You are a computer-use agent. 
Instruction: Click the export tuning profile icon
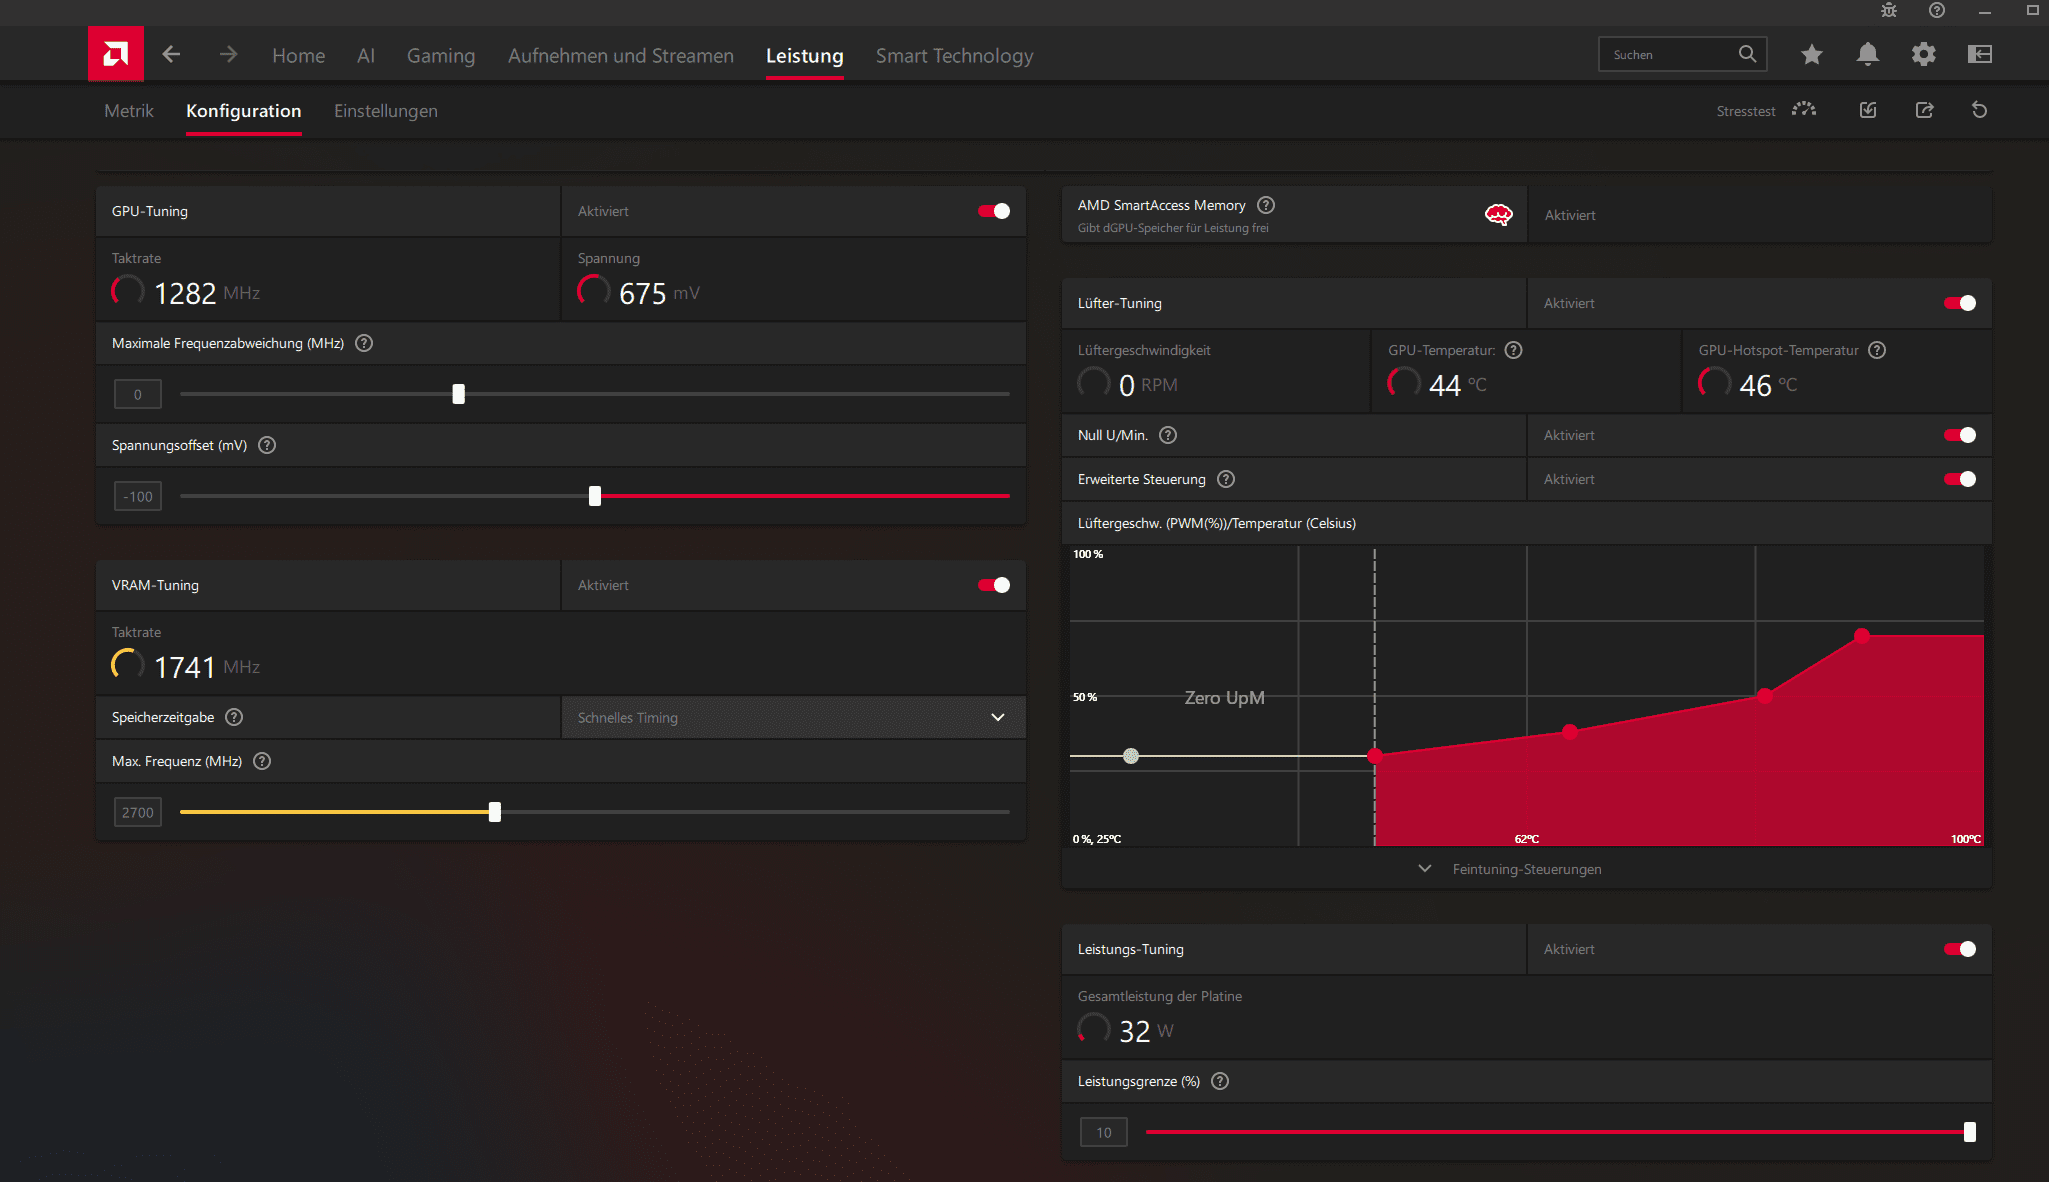click(1924, 110)
